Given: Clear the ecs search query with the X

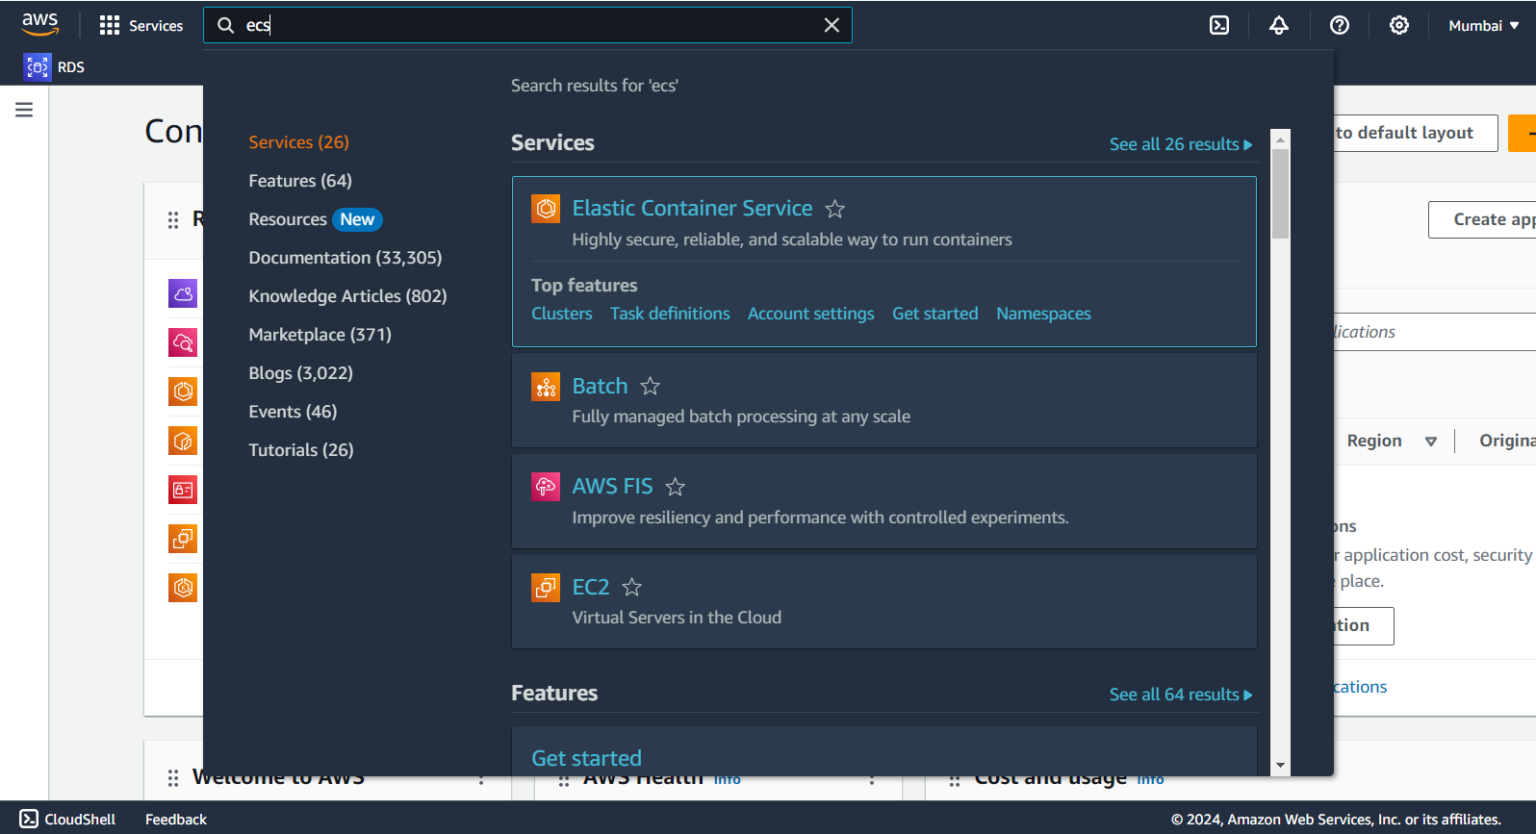Looking at the screenshot, I should [831, 25].
